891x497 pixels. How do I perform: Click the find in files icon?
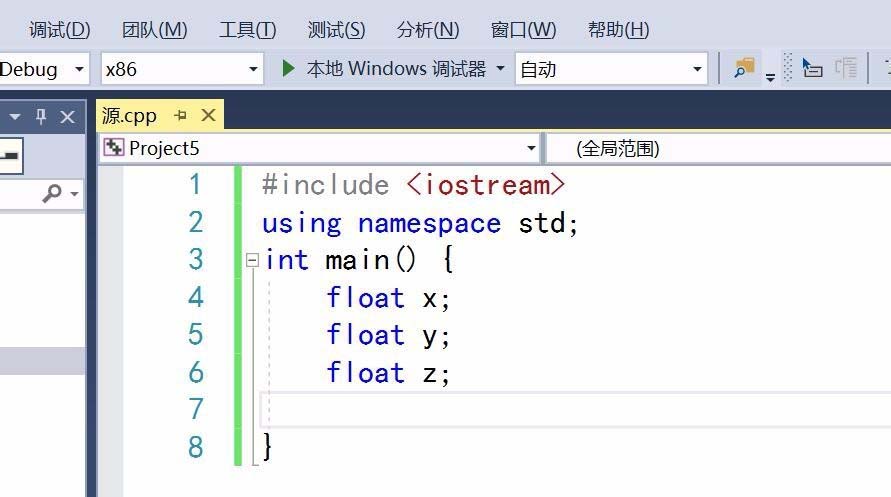[744, 68]
